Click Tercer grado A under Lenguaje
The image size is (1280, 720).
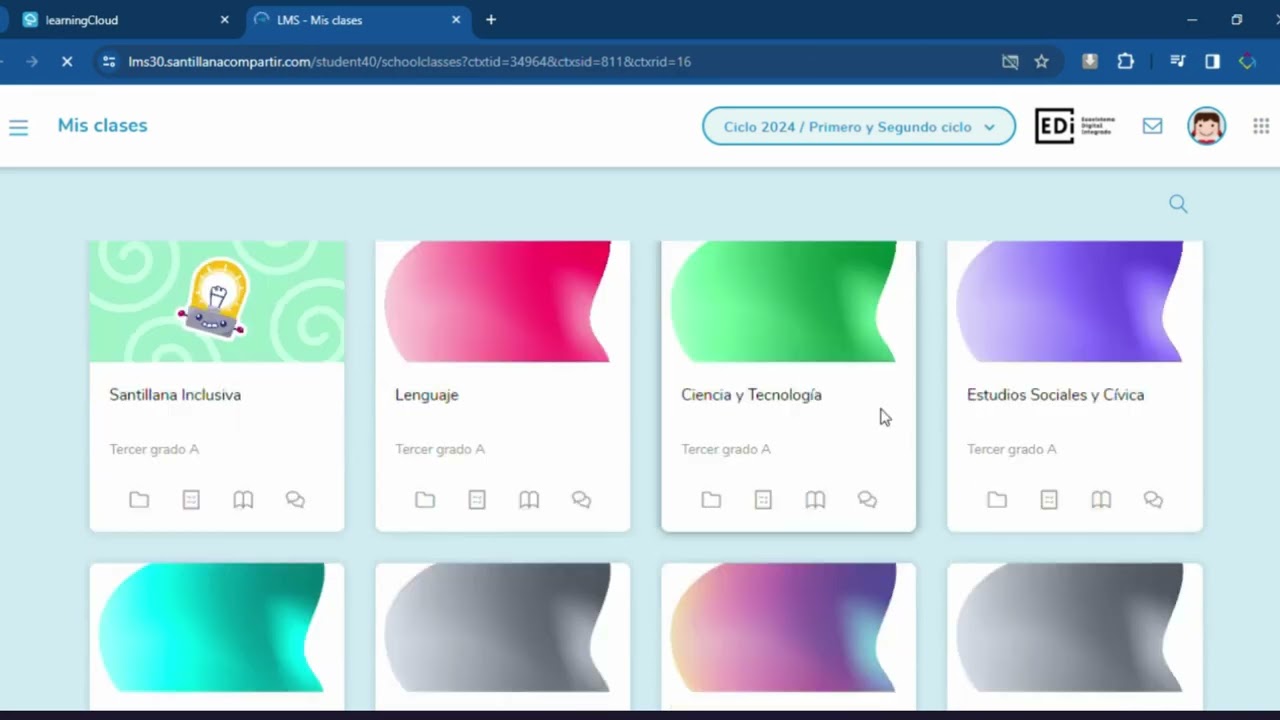tap(440, 449)
